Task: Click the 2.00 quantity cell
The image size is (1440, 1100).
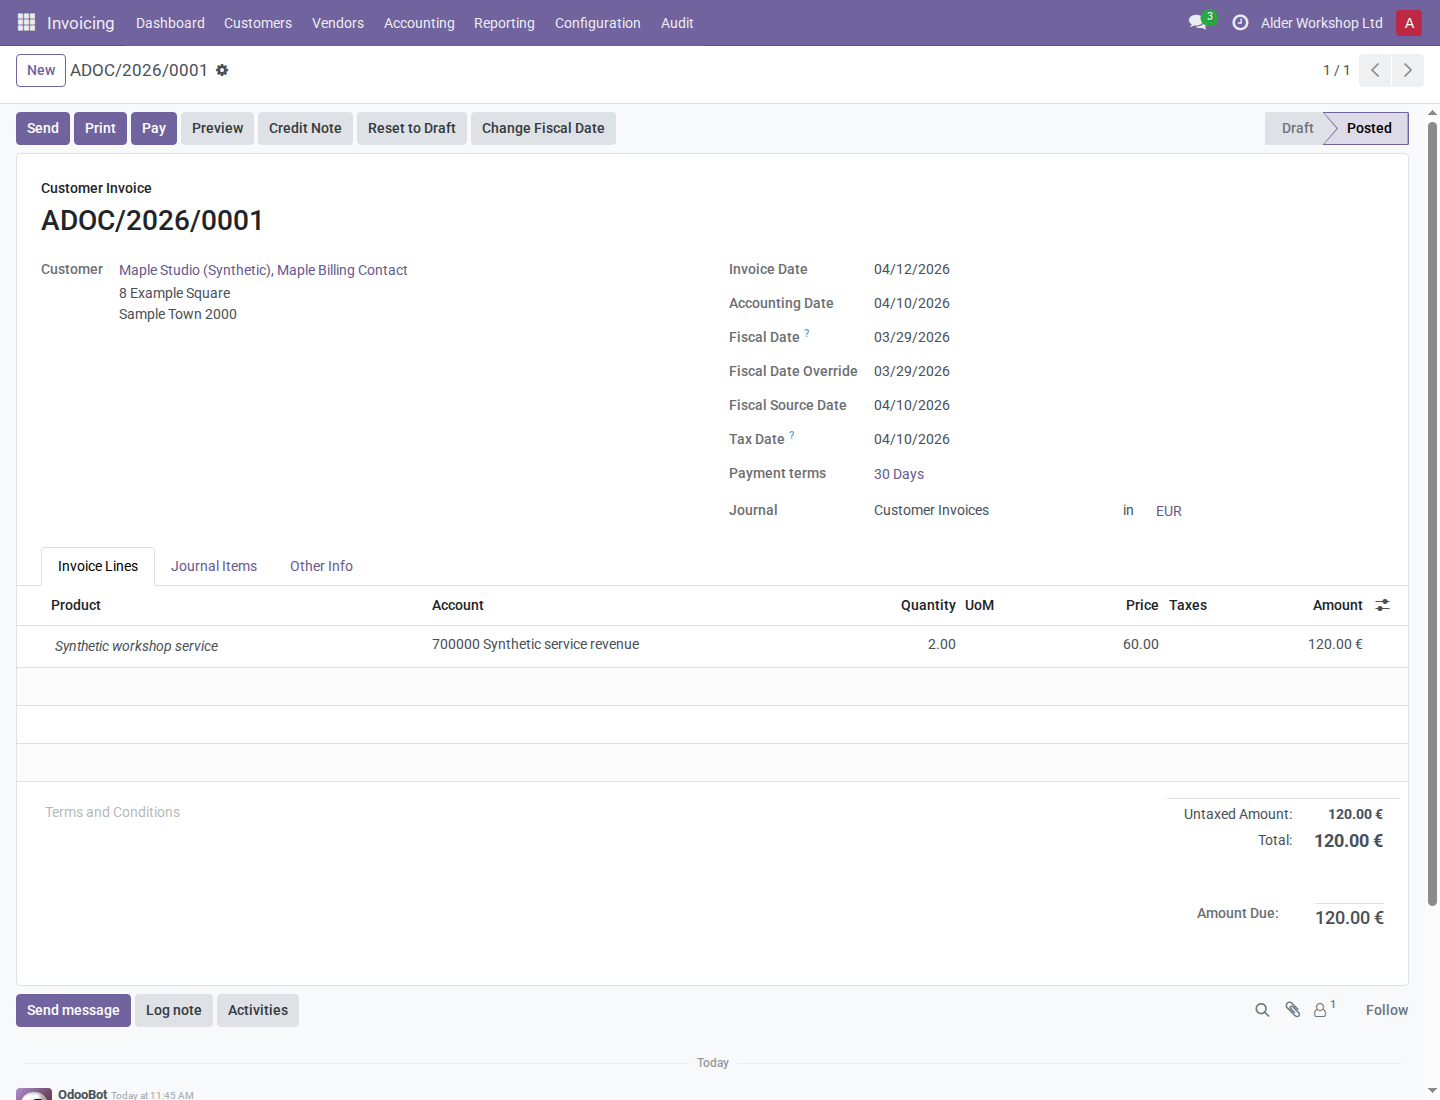Action: click(x=942, y=644)
